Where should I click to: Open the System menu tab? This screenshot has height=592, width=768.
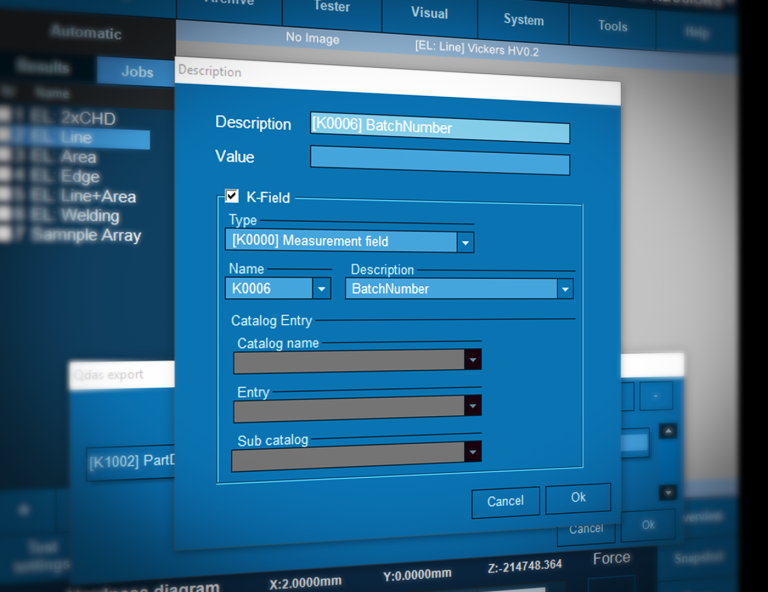[x=523, y=20]
